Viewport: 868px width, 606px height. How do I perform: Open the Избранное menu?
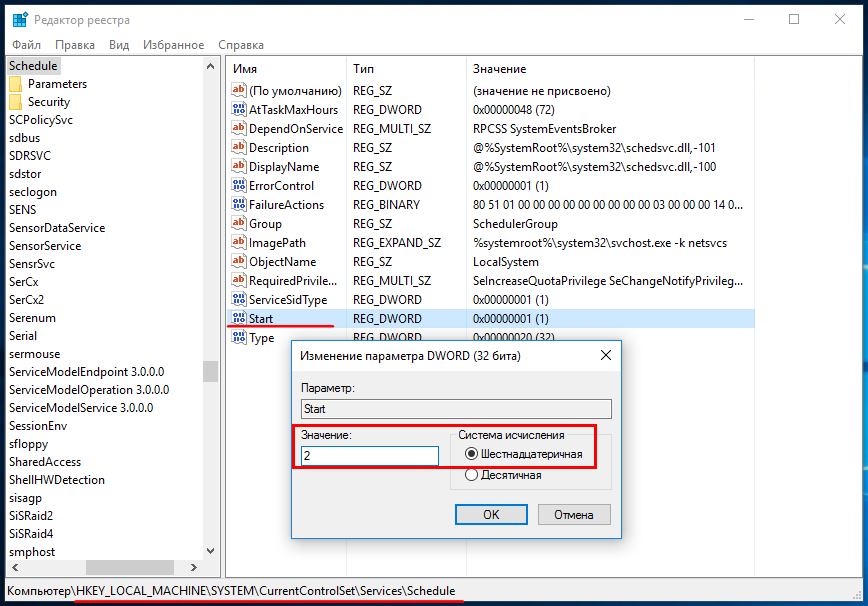coord(174,45)
